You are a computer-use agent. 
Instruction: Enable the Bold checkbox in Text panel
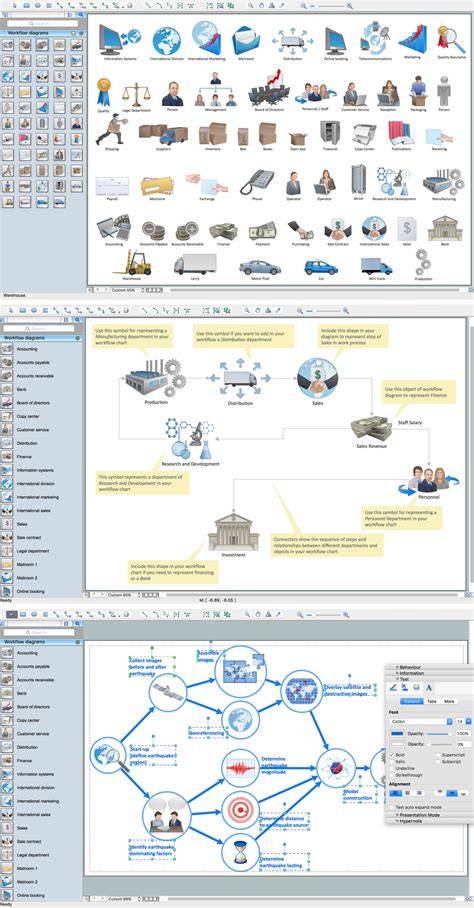pyautogui.click(x=392, y=755)
